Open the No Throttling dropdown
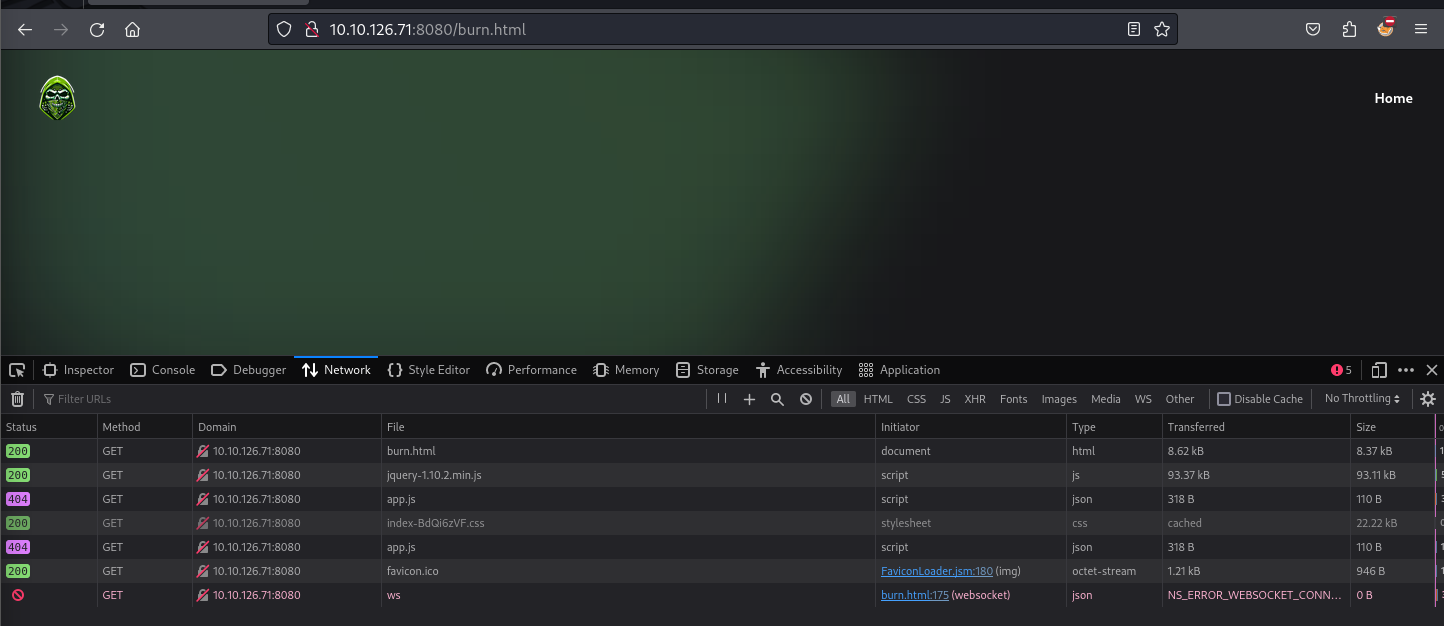Viewport: 1444px width, 626px height. [x=1362, y=399]
